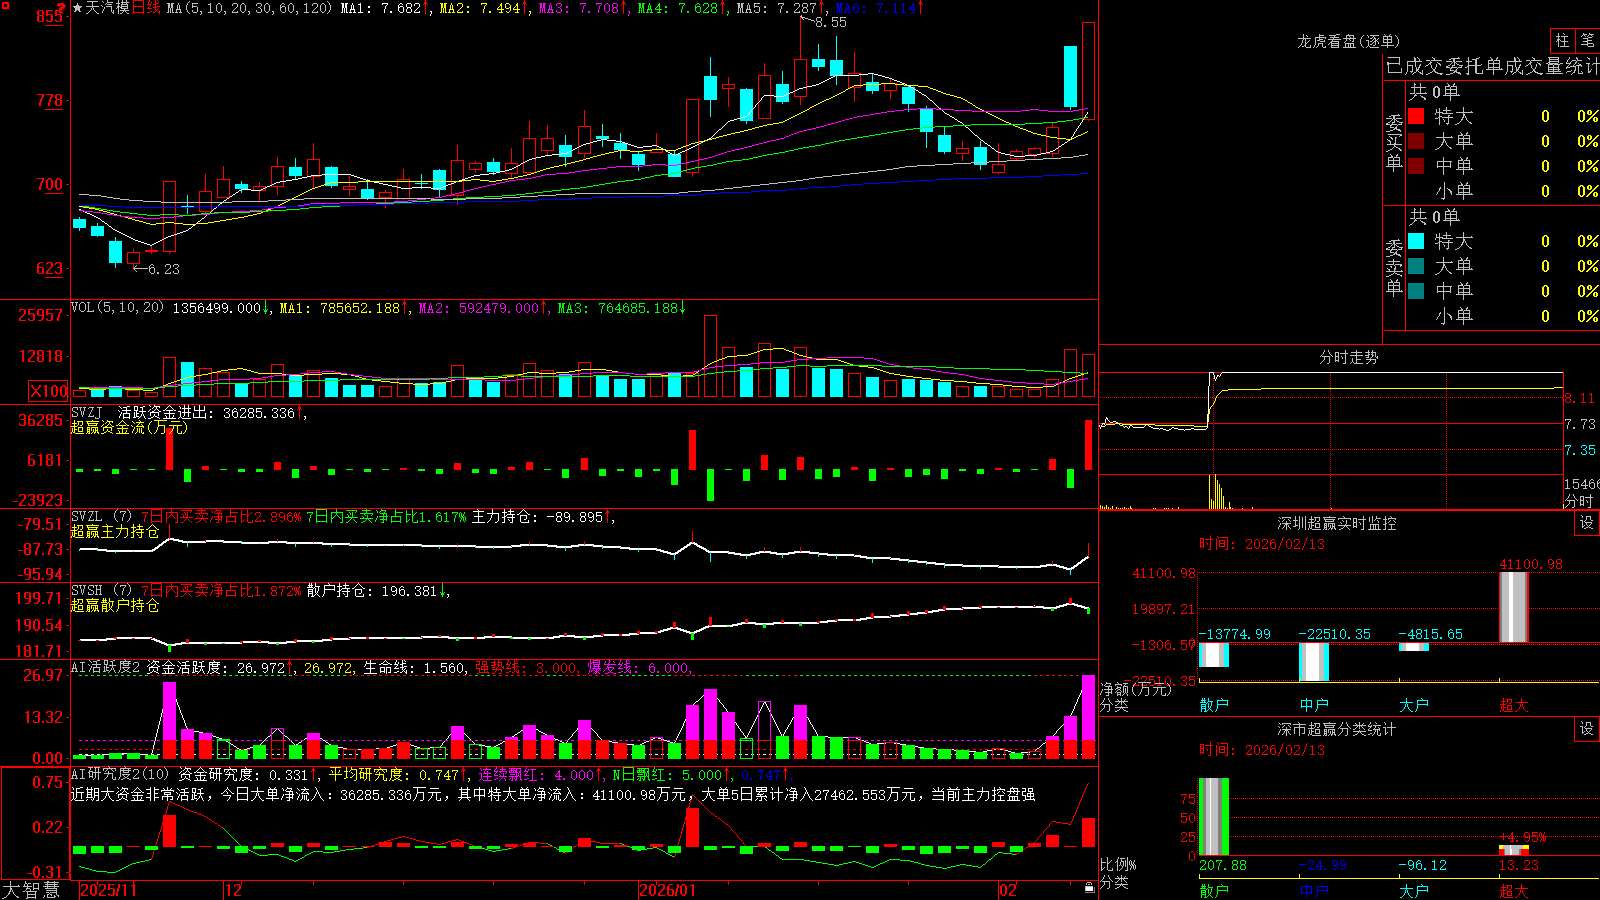Select the red 特大 buy order swatch
Screen dimensions: 1600x900
tap(1416, 116)
